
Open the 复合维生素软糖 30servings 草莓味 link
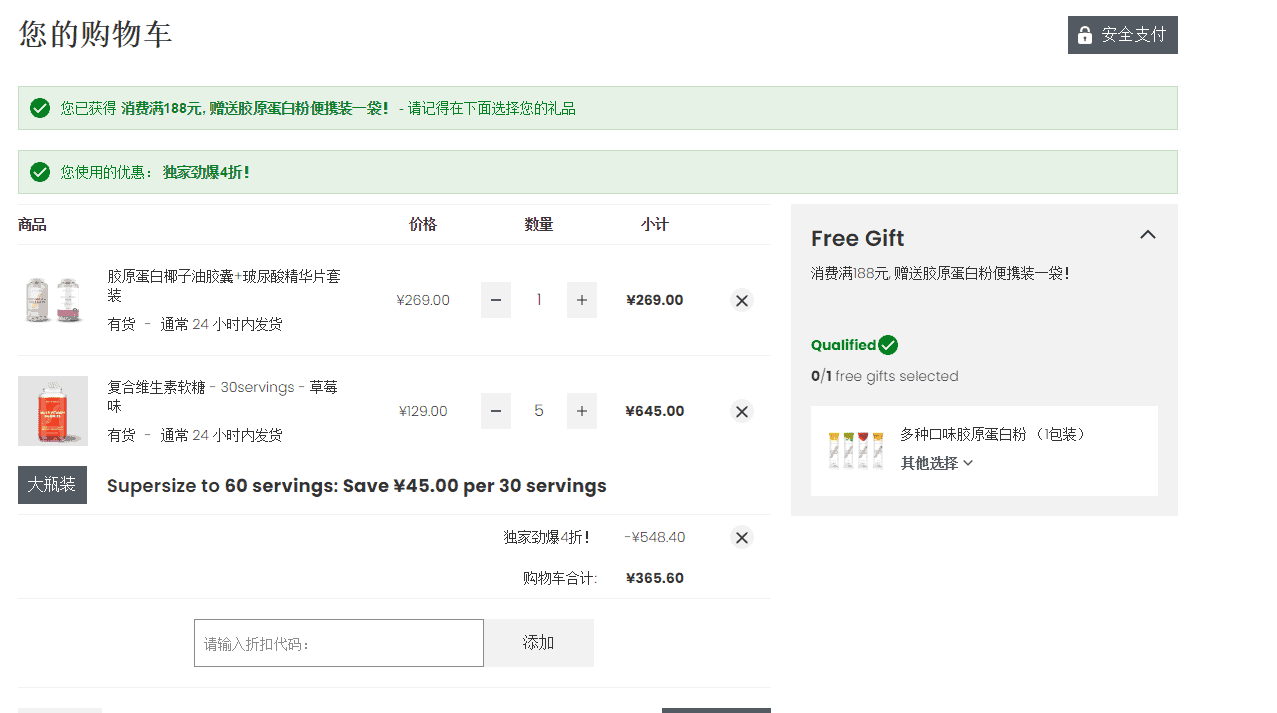[222, 396]
